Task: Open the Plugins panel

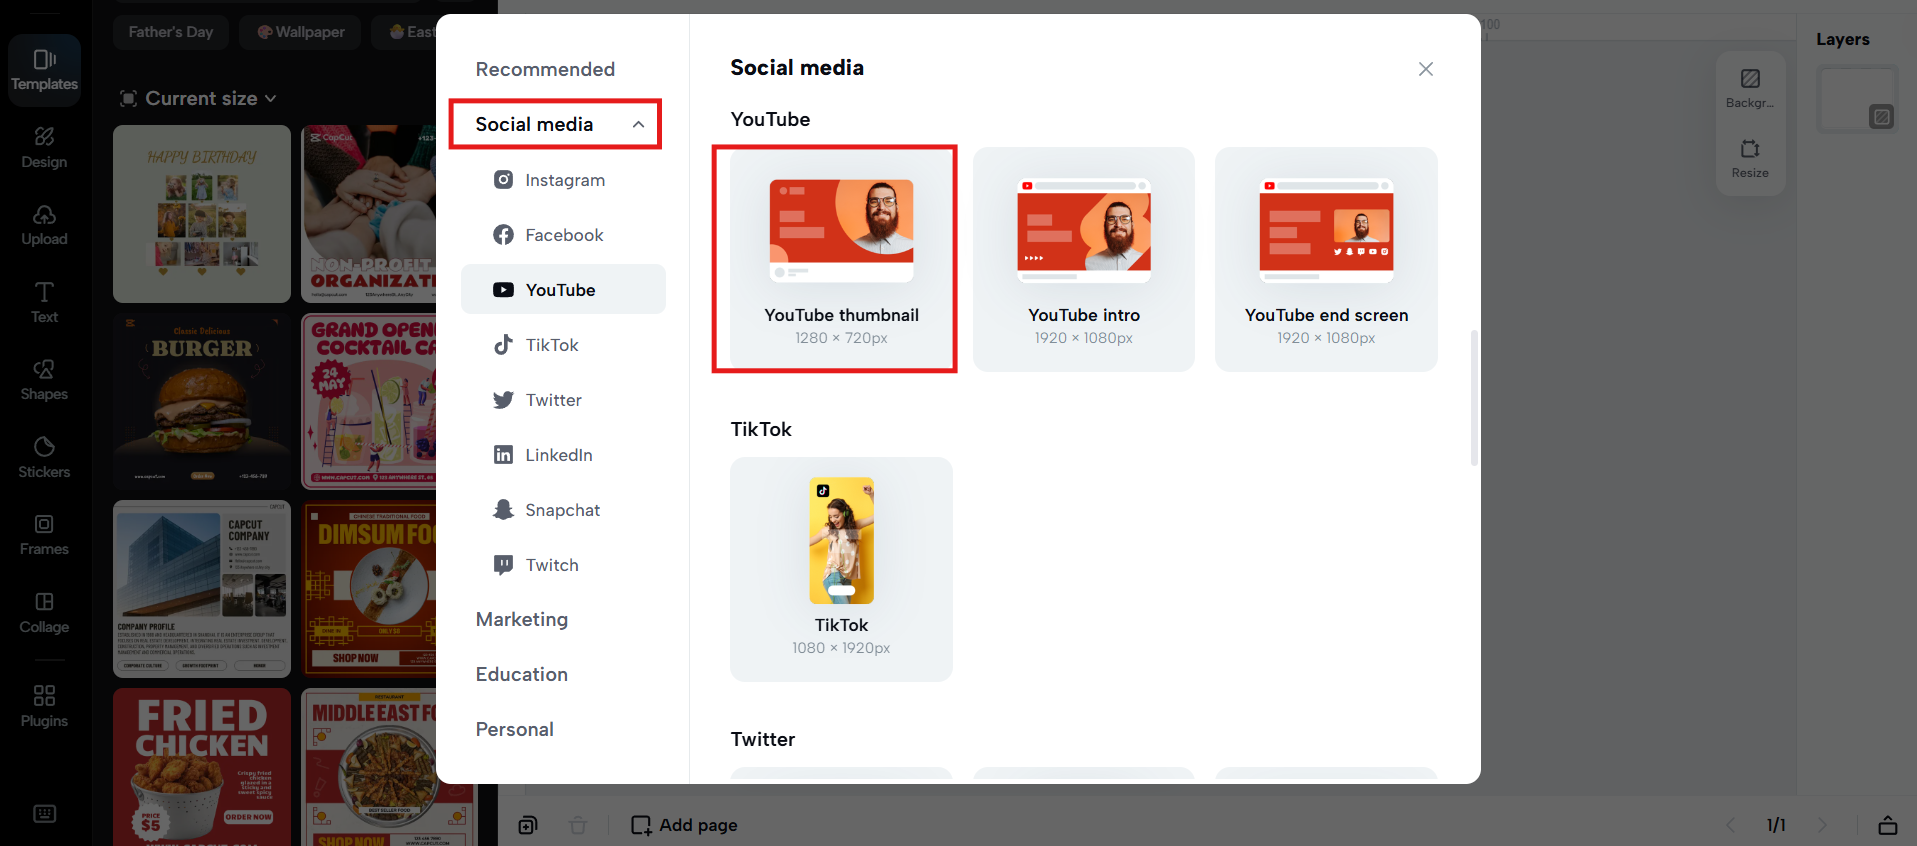Action: 44,706
